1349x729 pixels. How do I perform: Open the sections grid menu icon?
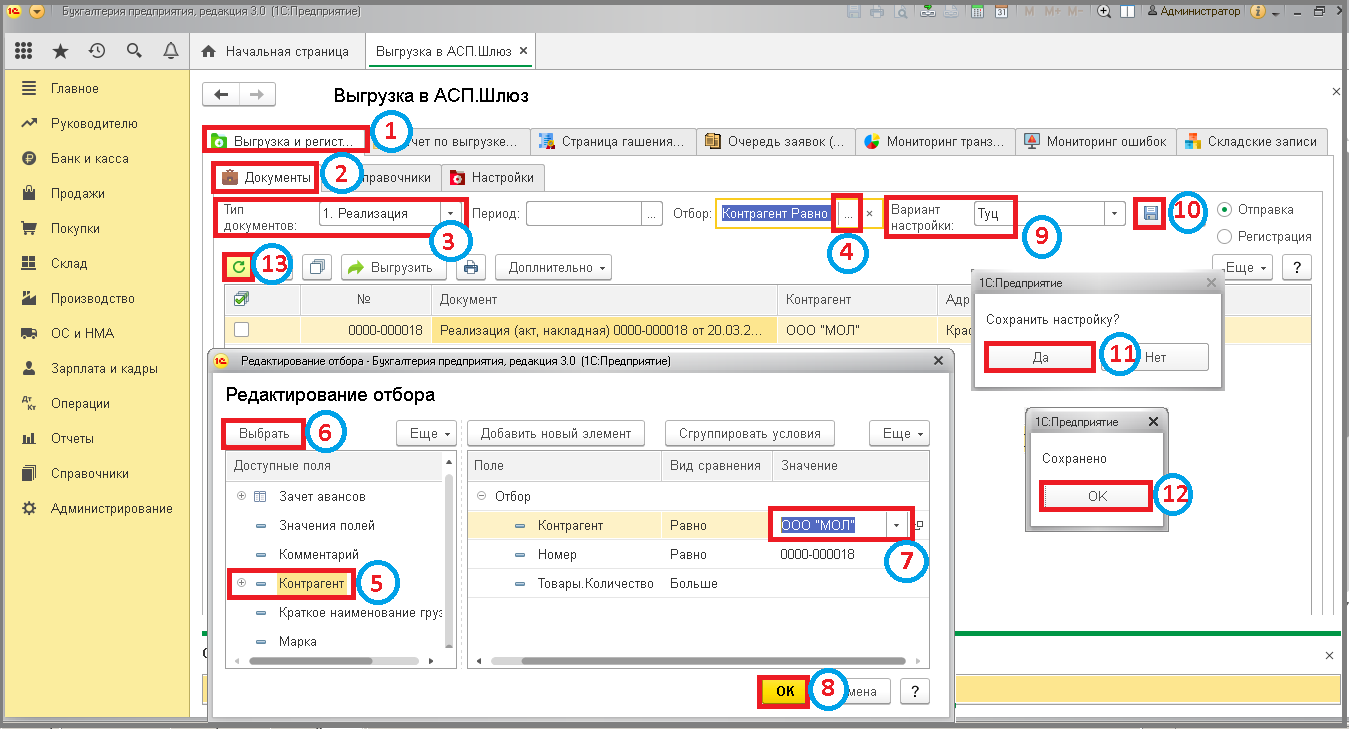click(24, 51)
